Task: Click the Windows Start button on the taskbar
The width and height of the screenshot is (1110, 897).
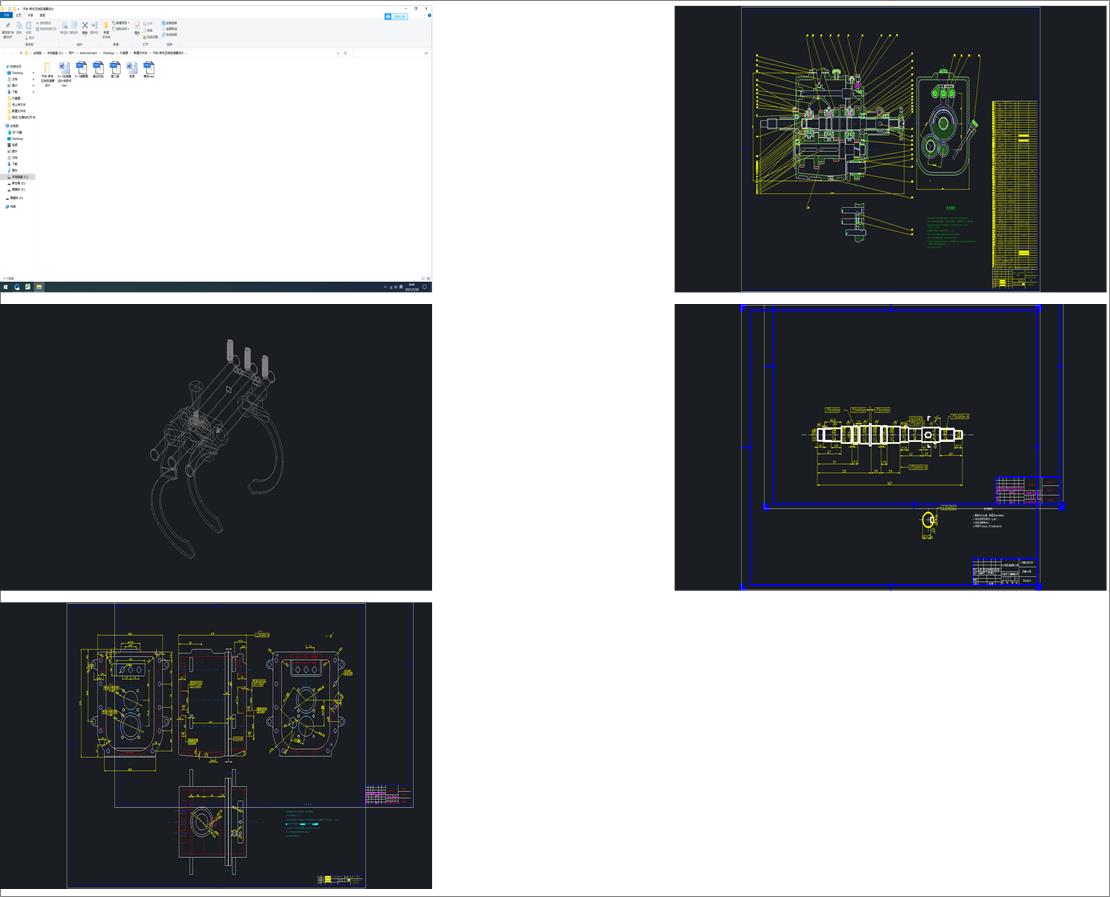Action: 5,287
